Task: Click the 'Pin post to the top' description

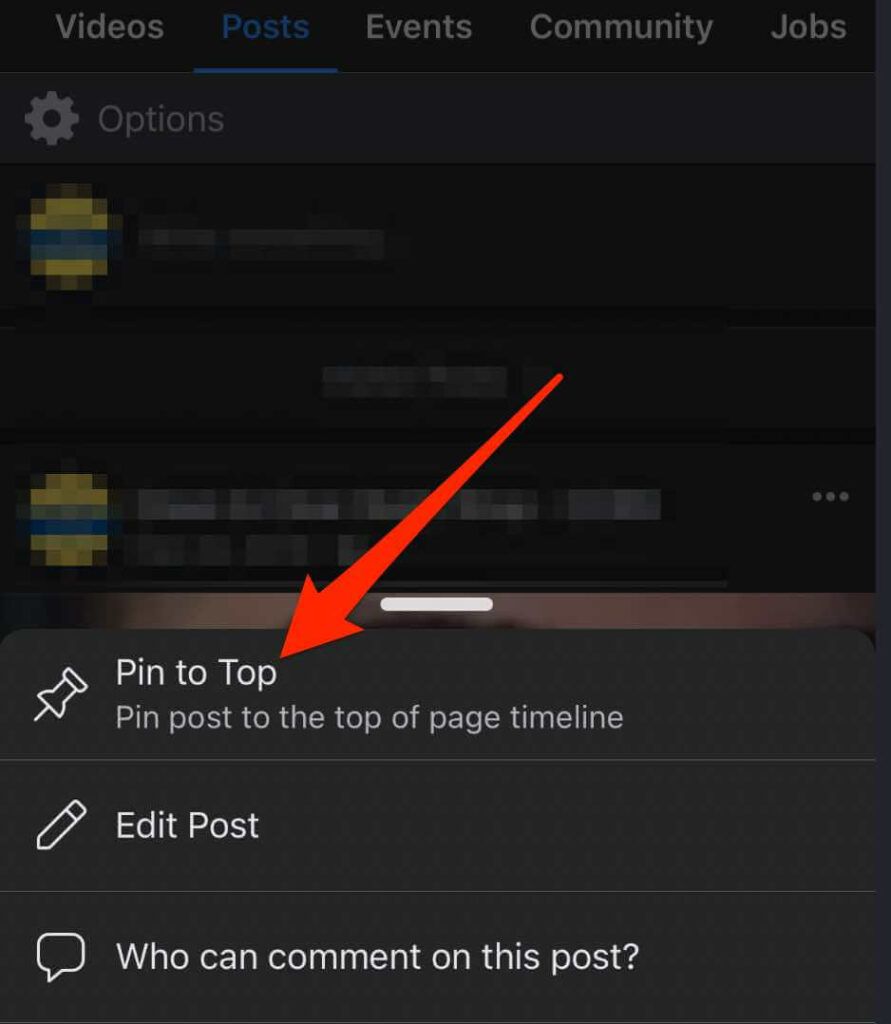Action: (x=369, y=718)
